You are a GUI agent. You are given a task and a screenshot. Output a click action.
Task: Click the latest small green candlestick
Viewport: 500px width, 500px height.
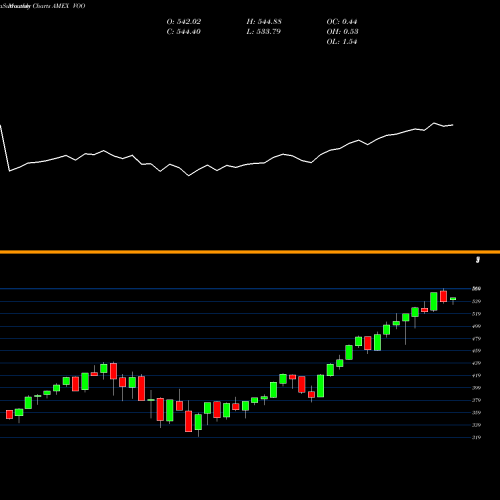453,299
